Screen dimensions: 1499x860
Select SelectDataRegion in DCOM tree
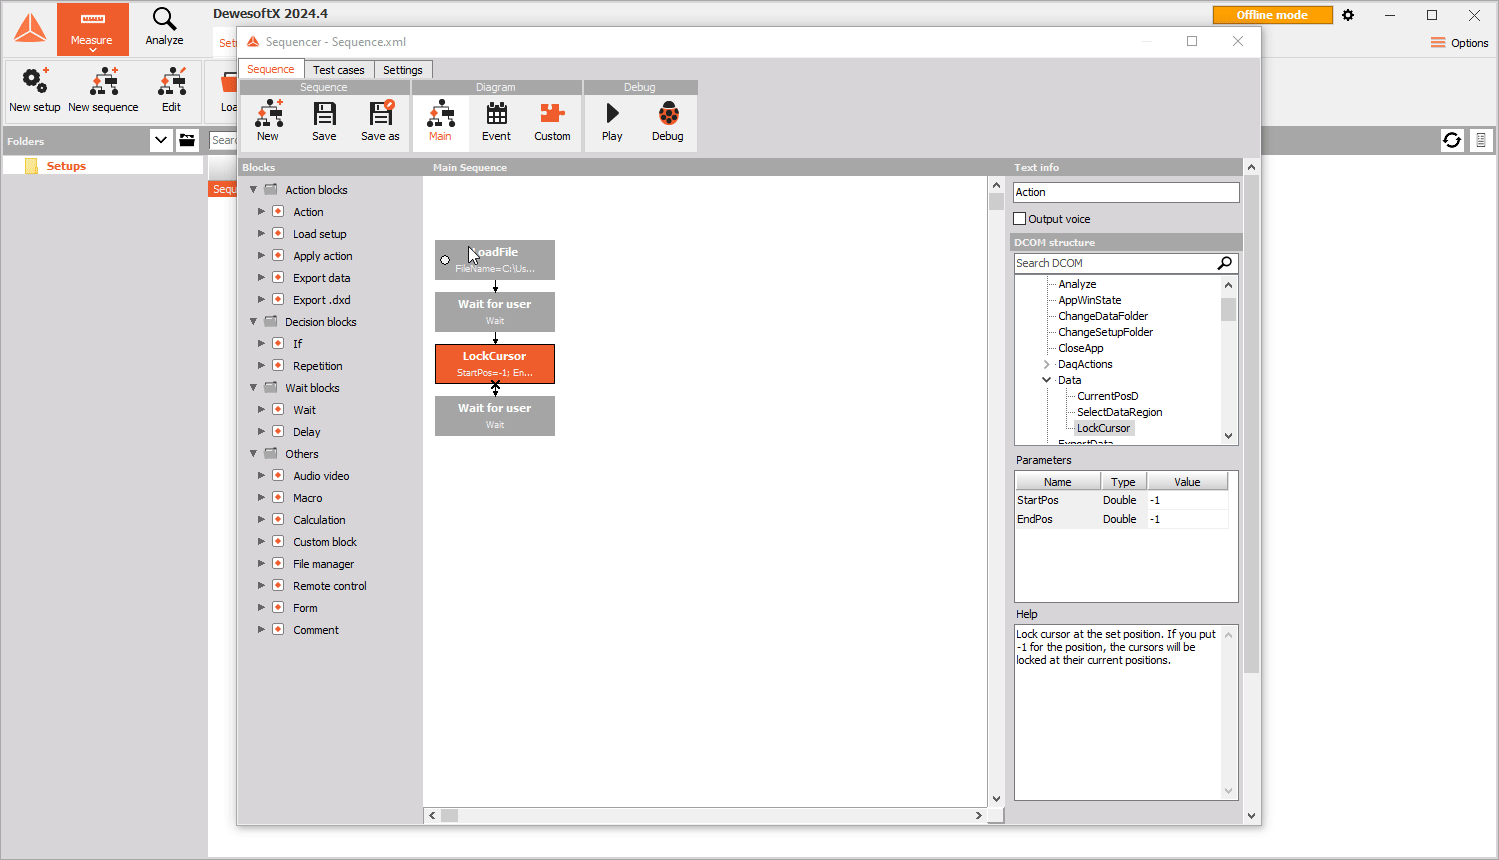click(x=1120, y=412)
